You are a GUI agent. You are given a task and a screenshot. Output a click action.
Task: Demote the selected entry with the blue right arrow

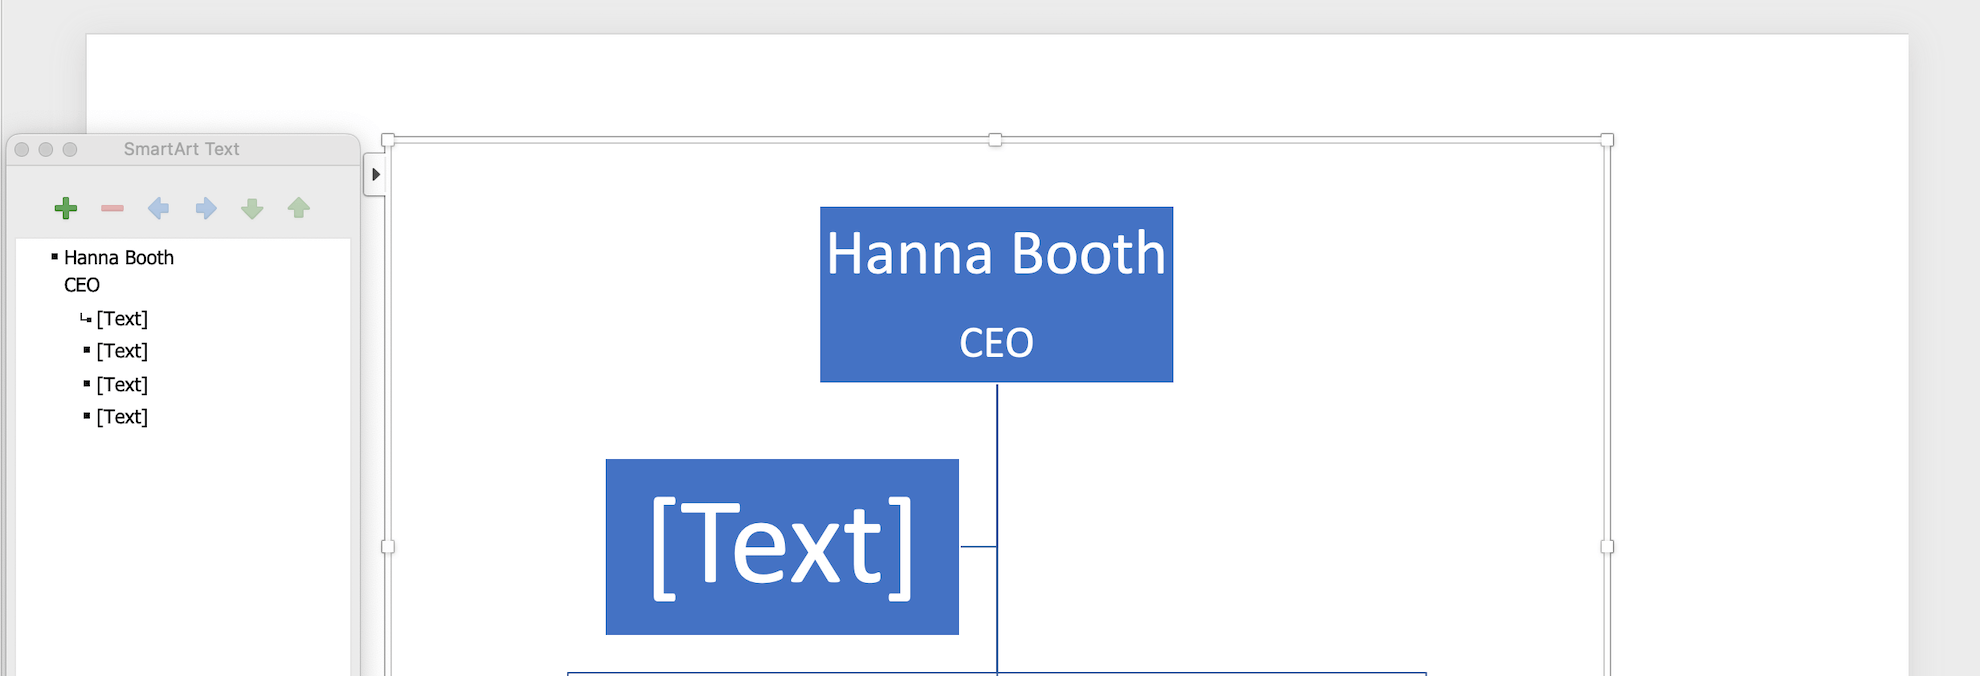(205, 208)
